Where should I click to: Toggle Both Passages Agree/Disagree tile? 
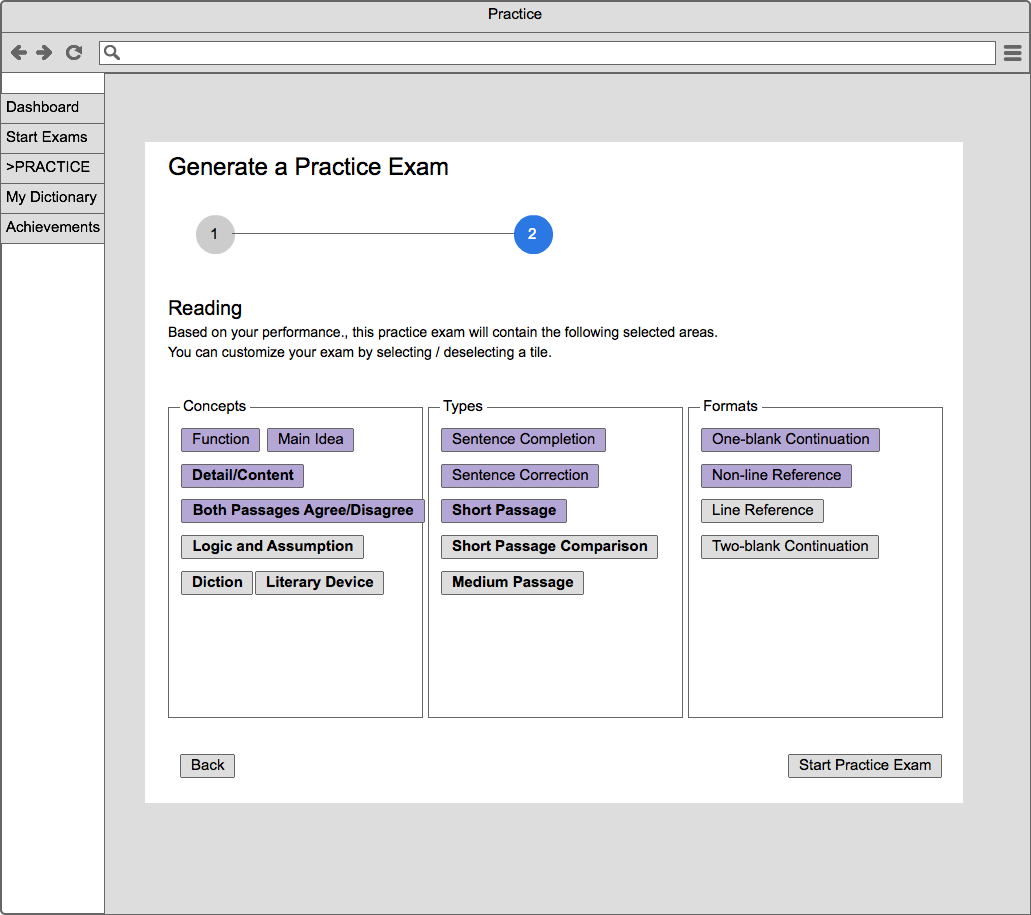(302, 511)
